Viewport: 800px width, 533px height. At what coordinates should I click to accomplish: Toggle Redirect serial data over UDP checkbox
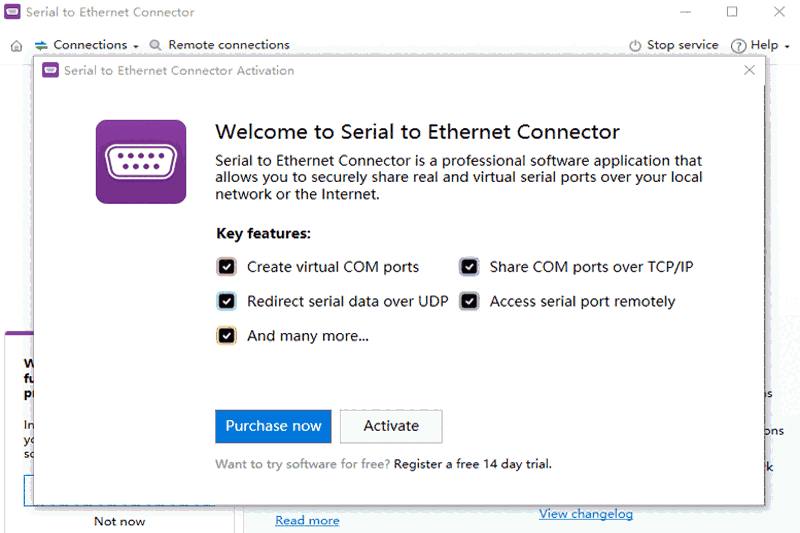coord(227,301)
